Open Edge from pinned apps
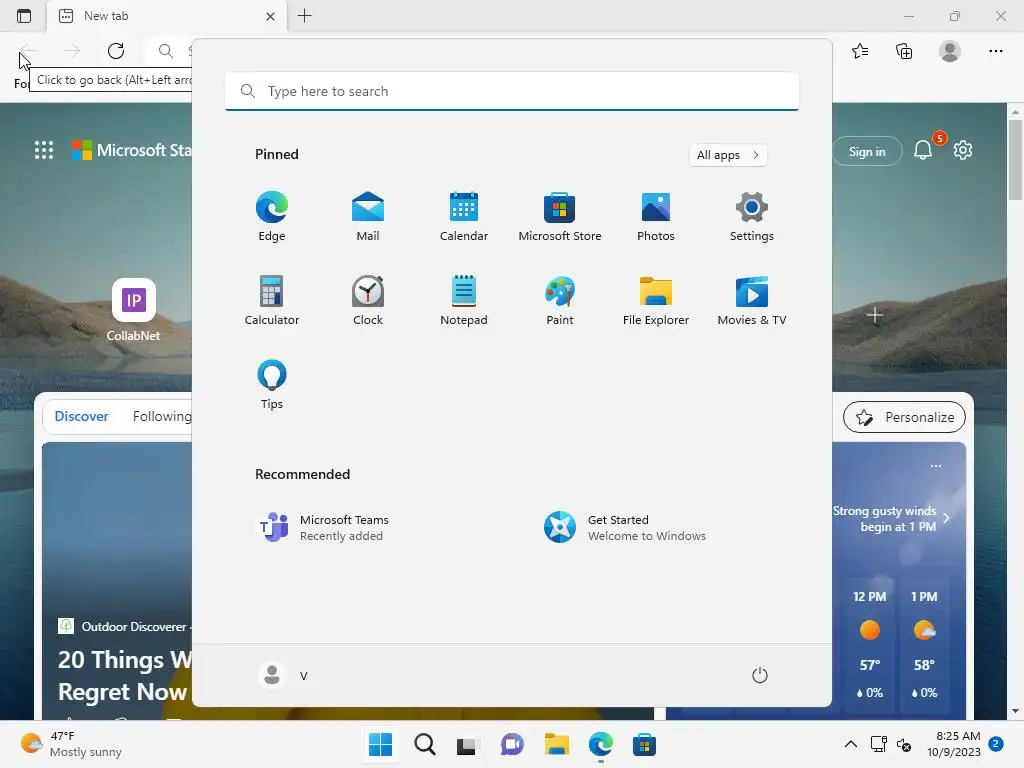The image size is (1024, 768). pos(272,217)
